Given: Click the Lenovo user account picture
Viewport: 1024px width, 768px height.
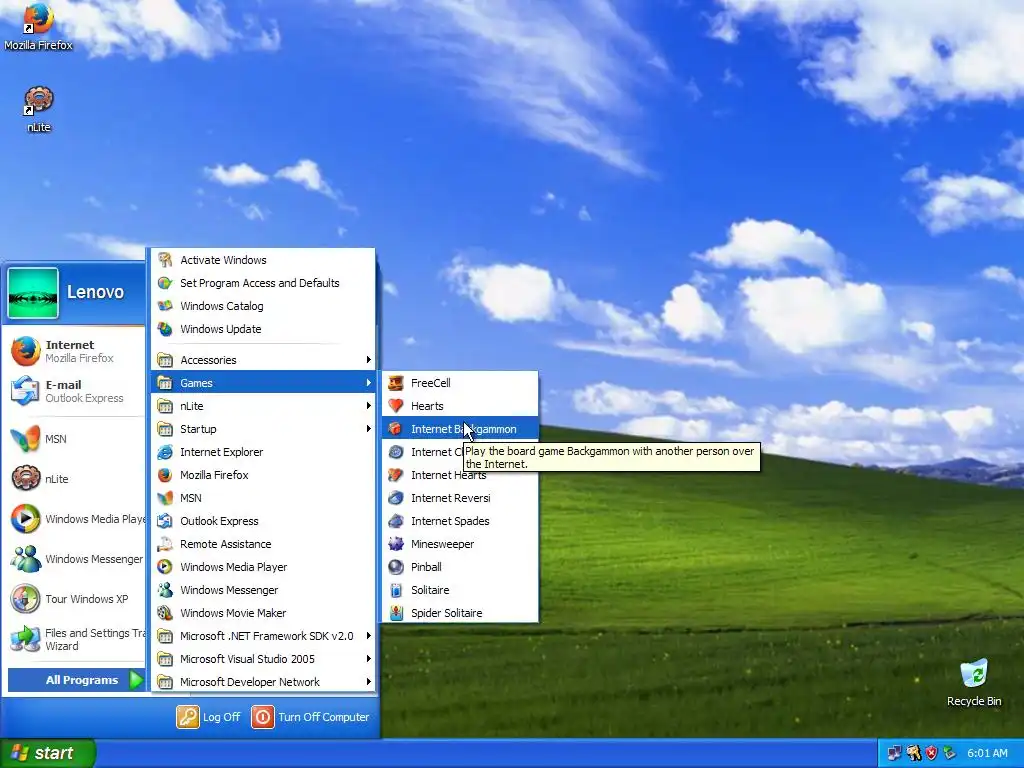Looking at the screenshot, I should (x=33, y=293).
